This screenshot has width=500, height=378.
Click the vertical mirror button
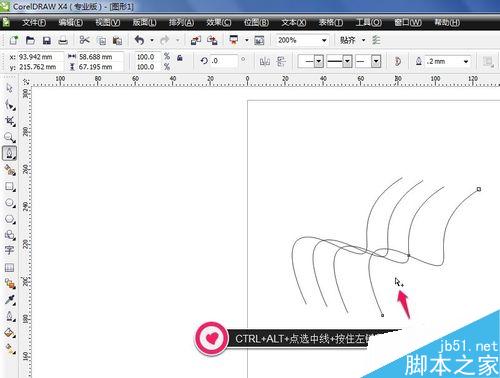[281, 61]
